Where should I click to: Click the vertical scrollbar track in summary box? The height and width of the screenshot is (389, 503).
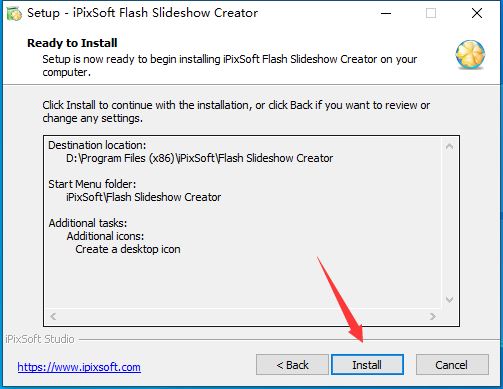tap(449, 223)
